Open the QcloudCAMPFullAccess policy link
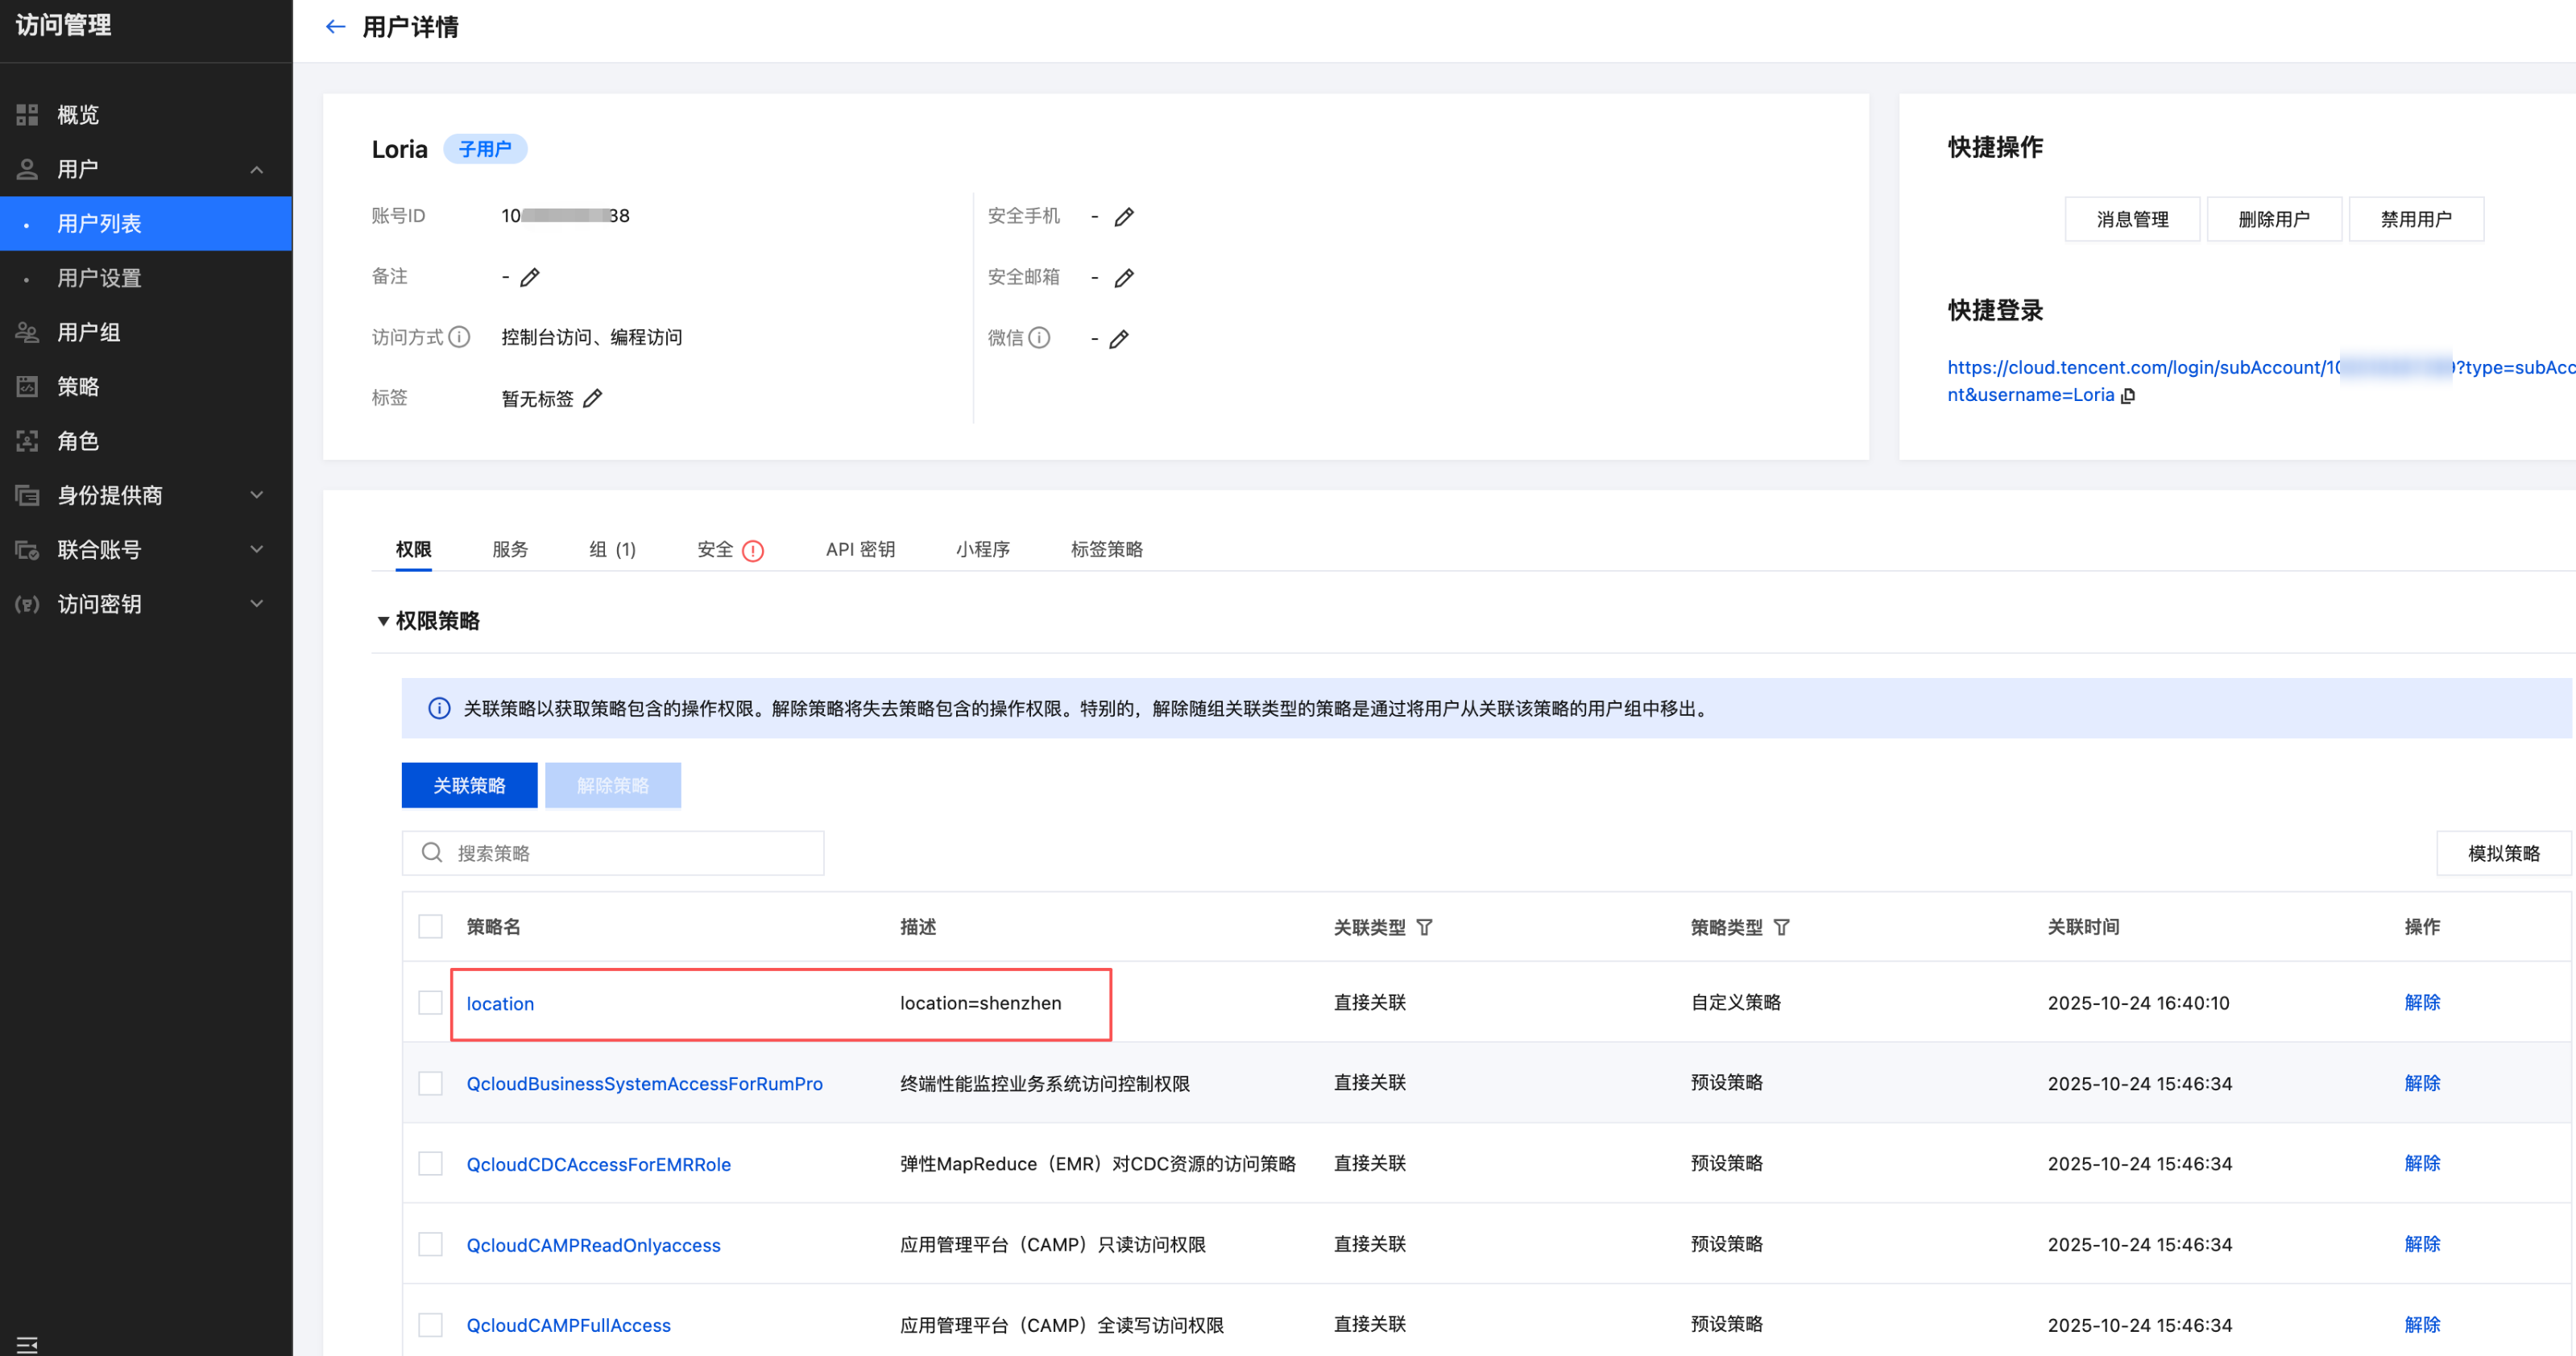 click(x=568, y=1324)
